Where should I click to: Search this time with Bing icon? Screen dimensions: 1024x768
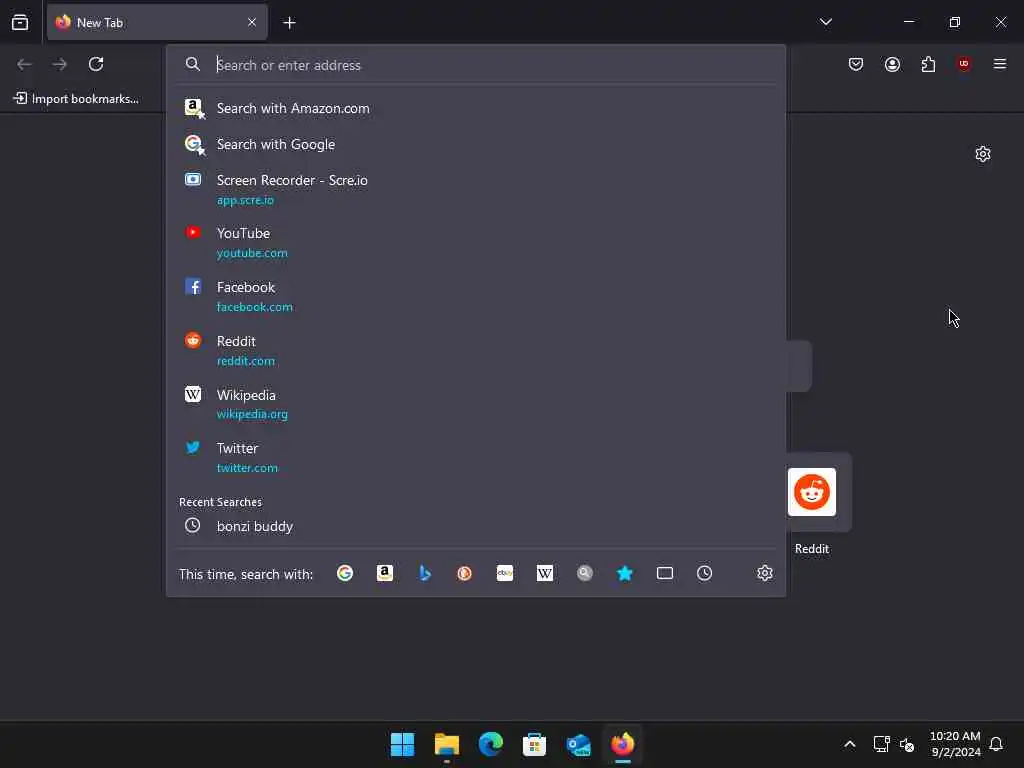[425, 573]
